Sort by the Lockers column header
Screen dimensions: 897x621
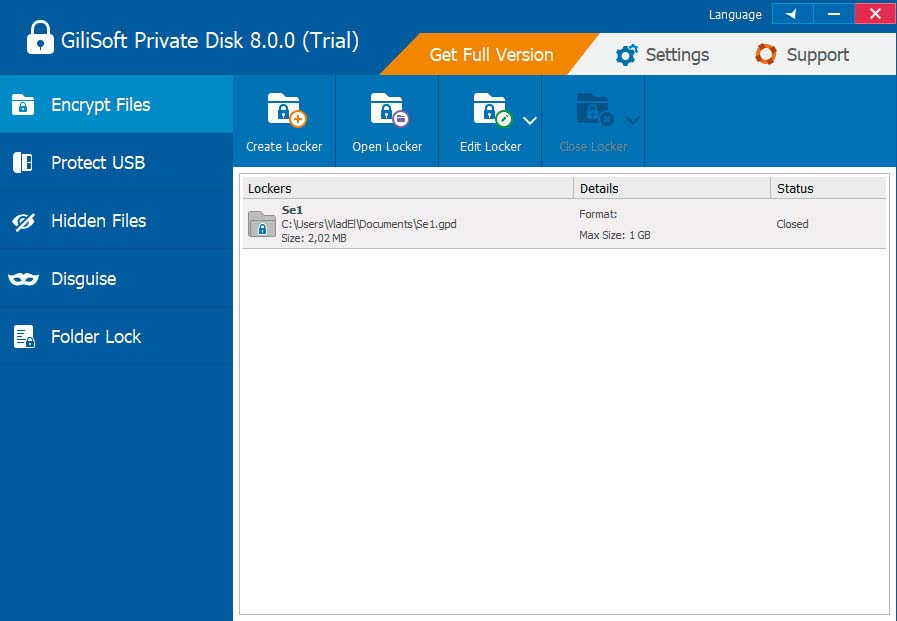coord(408,188)
